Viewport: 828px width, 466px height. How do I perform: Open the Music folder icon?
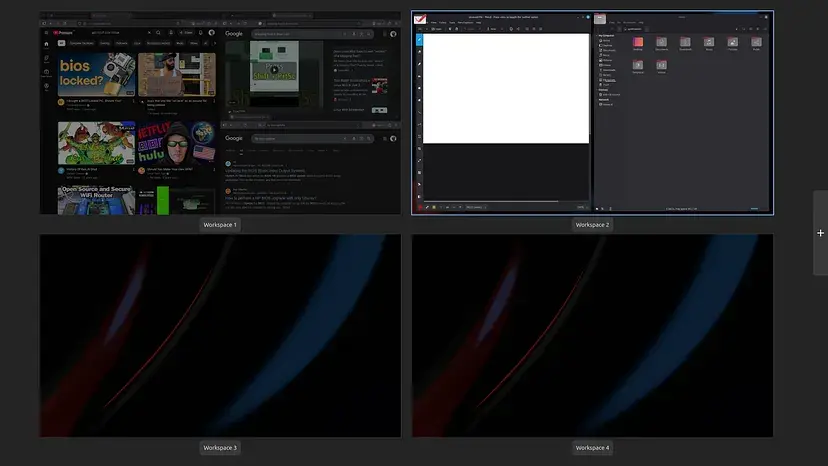click(709, 43)
